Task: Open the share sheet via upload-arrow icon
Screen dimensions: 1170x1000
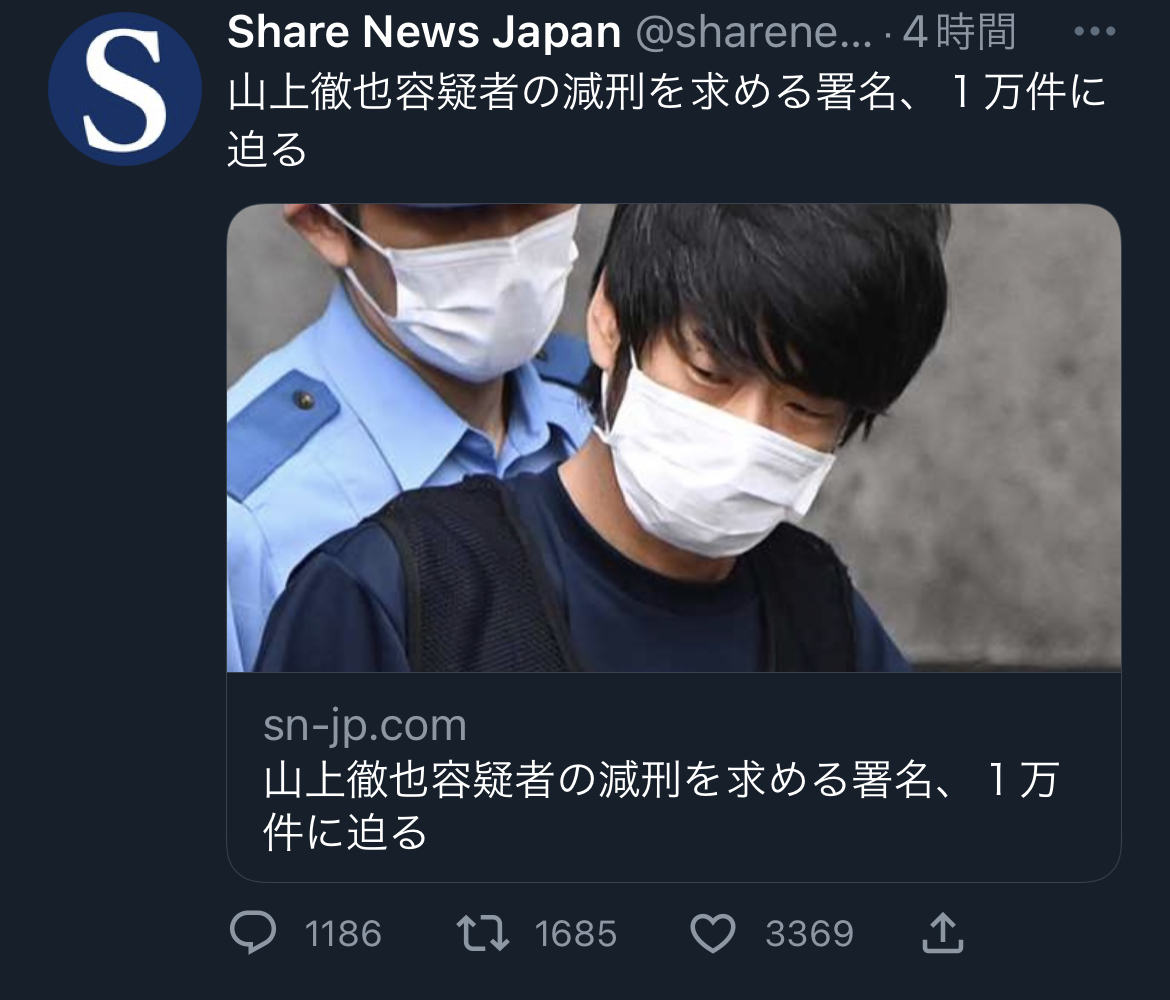Action: point(942,933)
